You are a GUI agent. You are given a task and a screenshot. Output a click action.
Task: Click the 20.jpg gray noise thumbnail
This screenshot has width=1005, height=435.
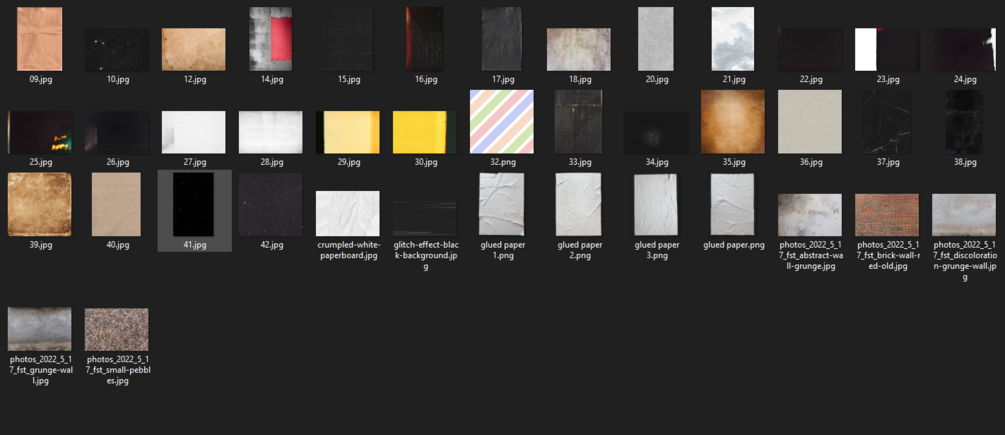[656, 39]
